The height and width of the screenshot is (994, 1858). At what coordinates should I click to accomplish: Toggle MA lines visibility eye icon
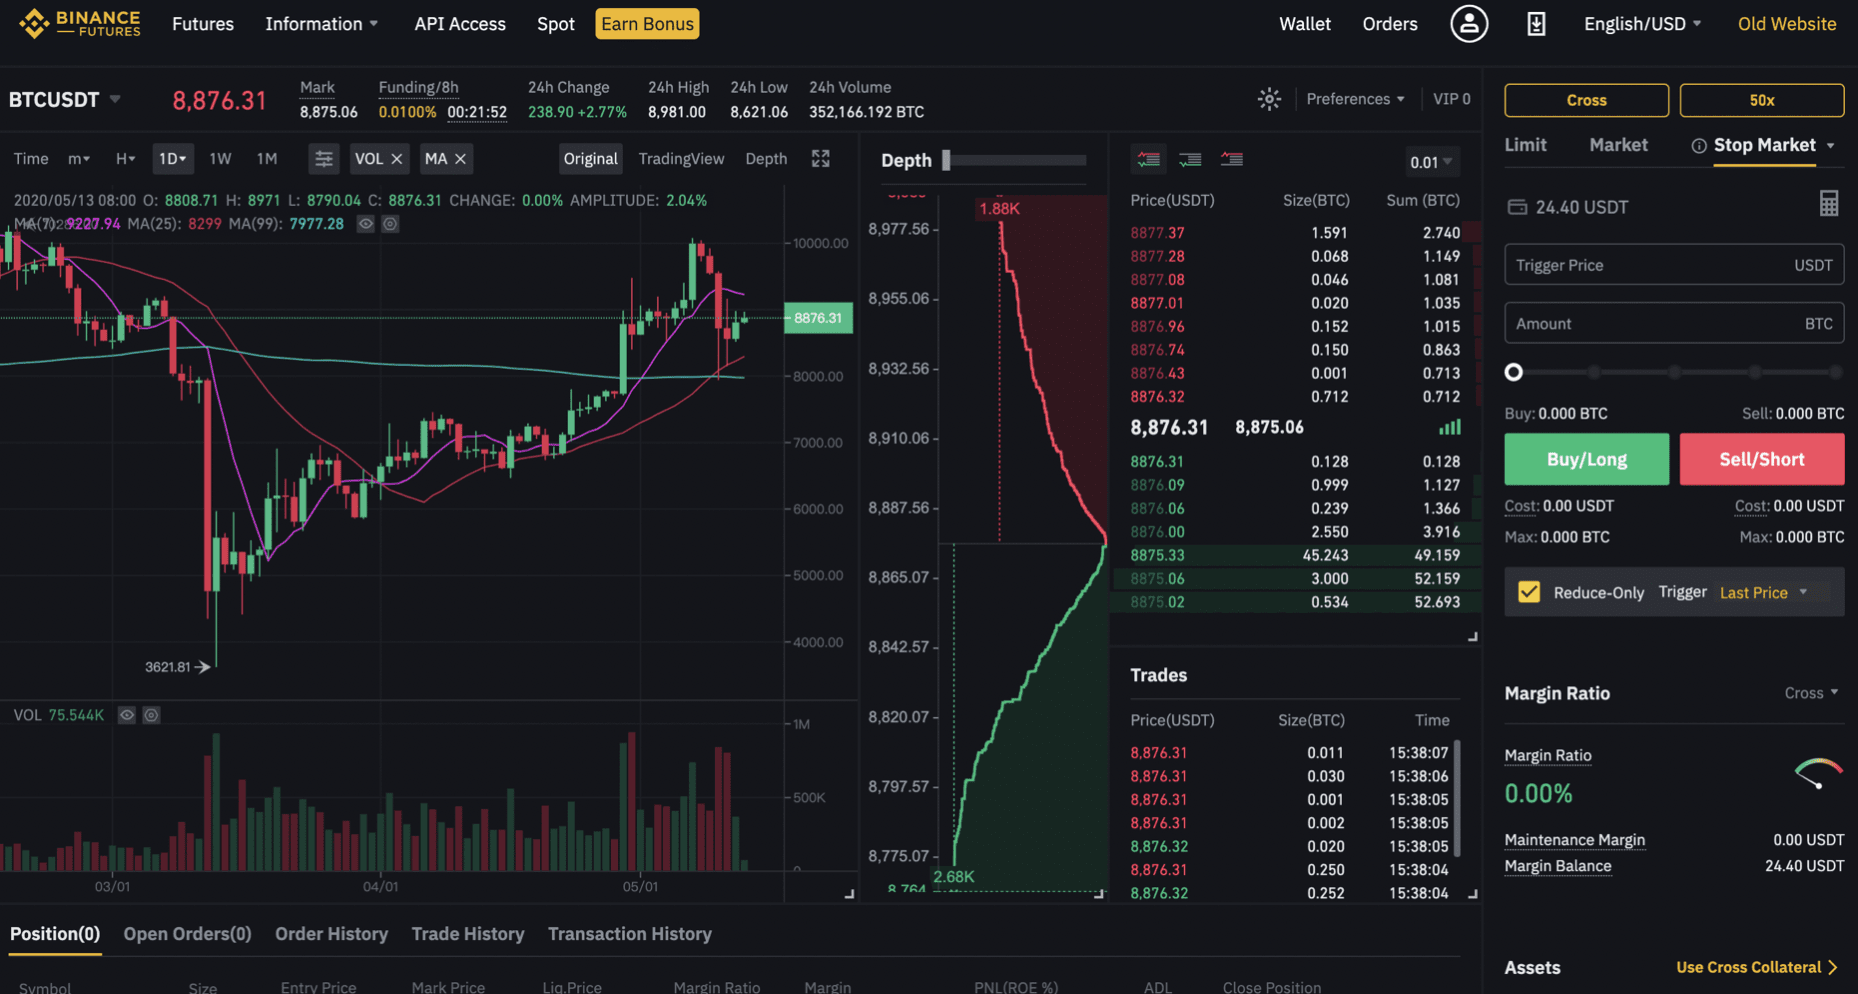tap(366, 224)
